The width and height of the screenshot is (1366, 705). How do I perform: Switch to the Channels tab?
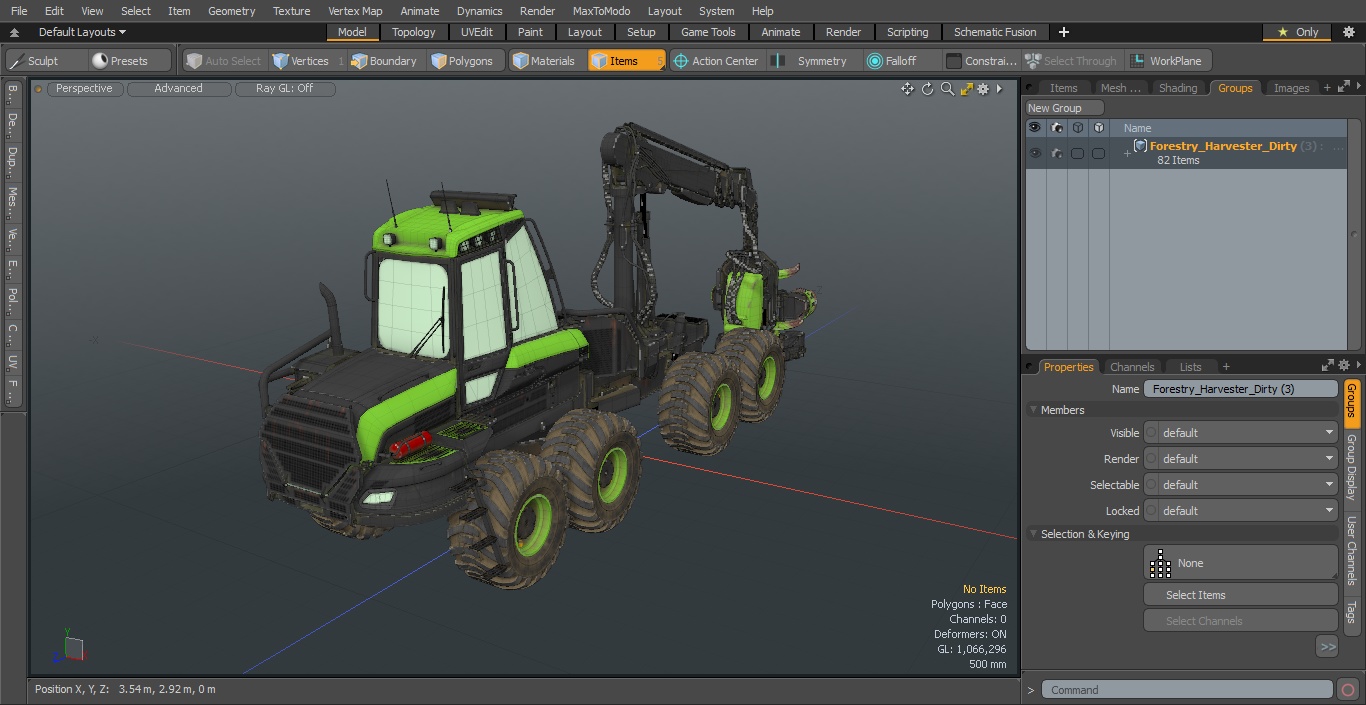tap(1132, 367)
